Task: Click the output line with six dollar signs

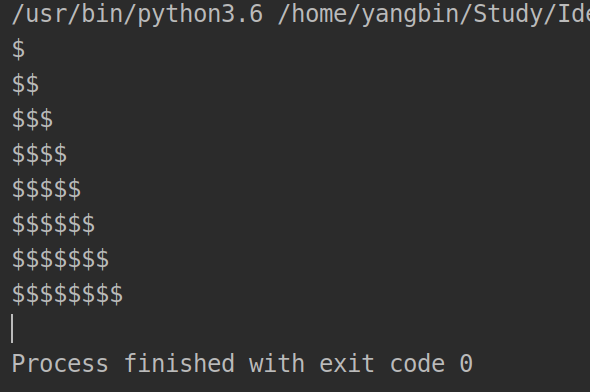Action: tap(53, 224)
